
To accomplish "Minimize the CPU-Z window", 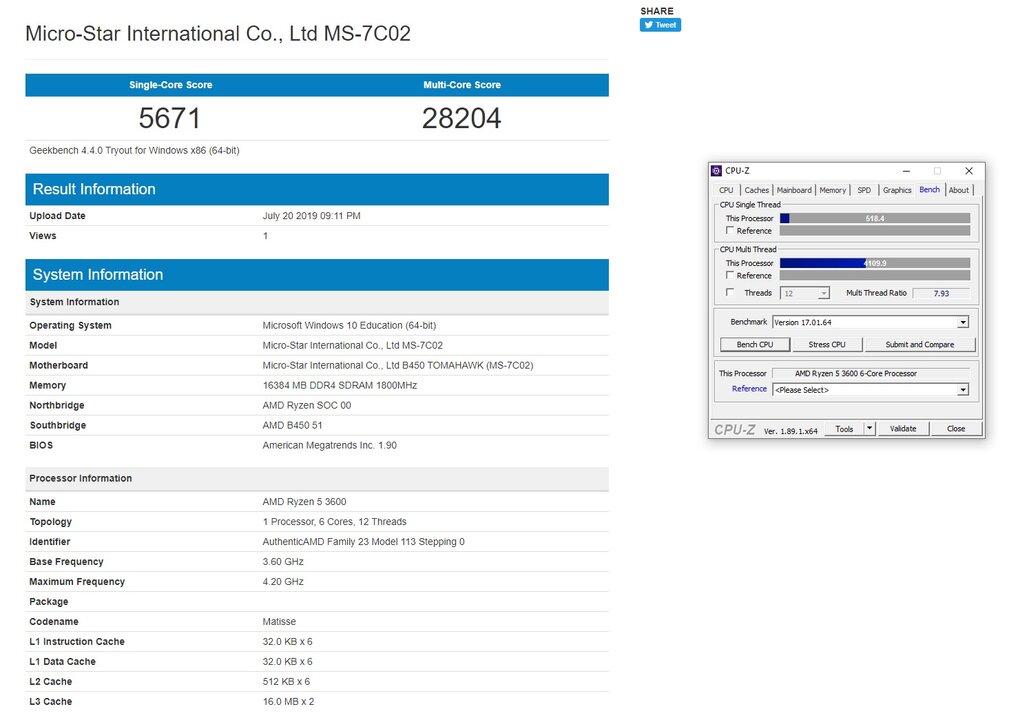I will pyautogui.click(x=906, y=171).
